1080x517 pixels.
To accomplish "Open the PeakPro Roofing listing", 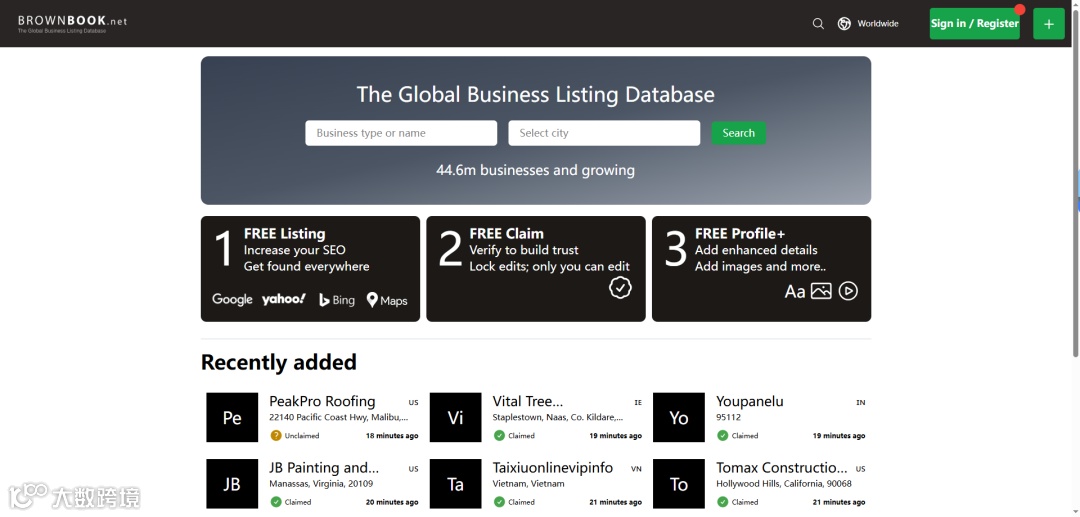I will click(x=322, y=401).
